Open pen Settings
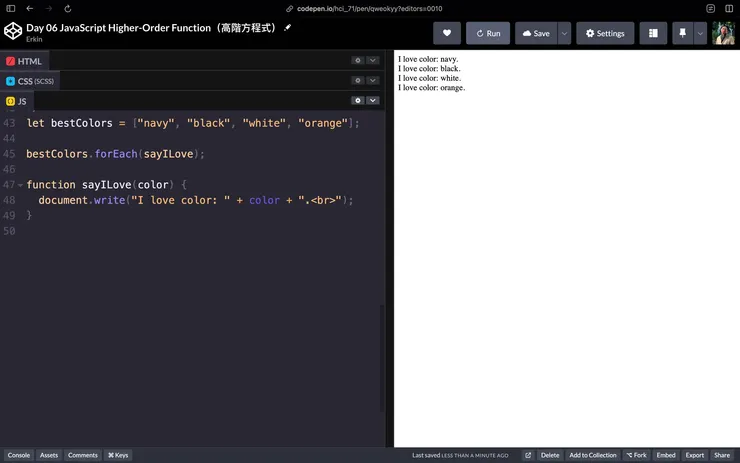This screenshot has height=463, width=740. (x=605, y=33)
